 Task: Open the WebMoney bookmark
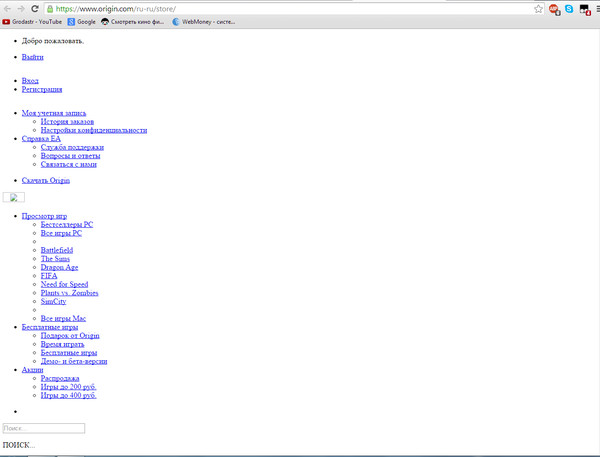point(204,22)
